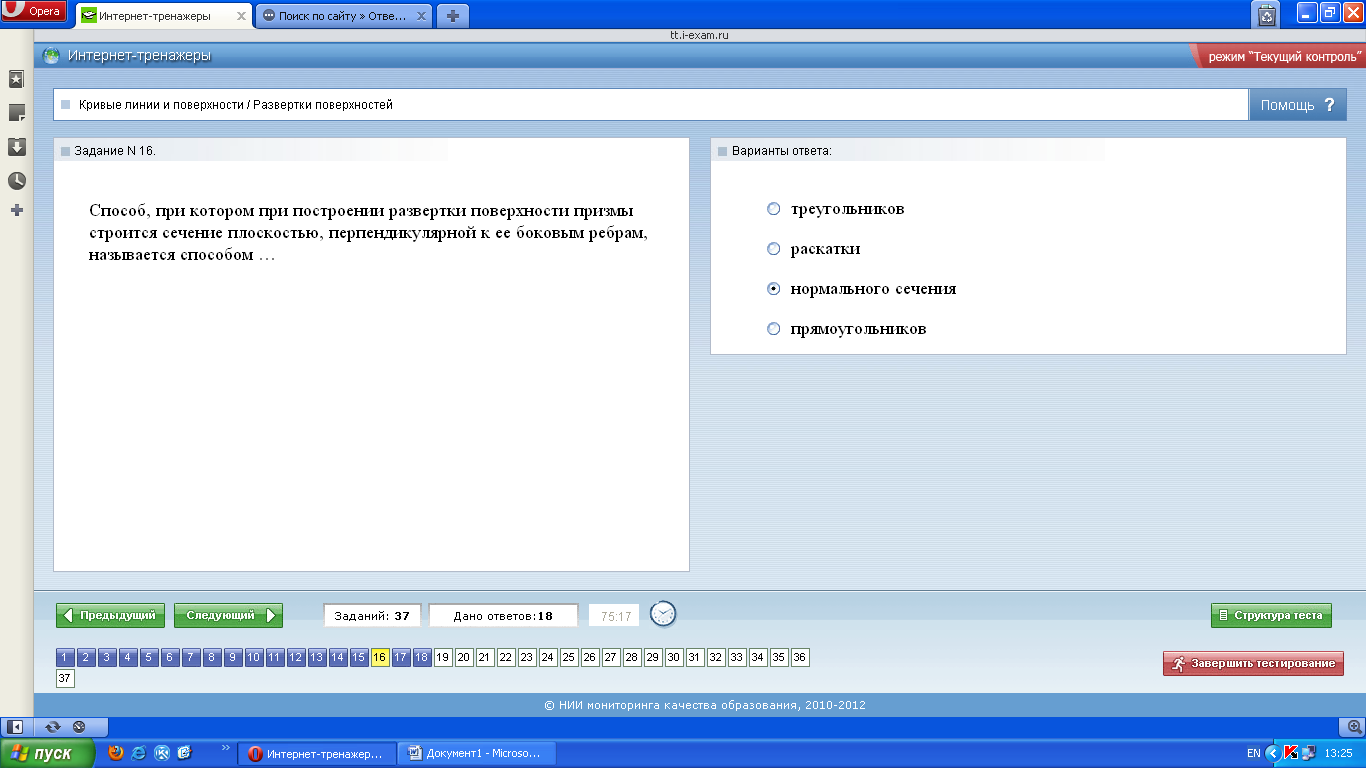Jump to question 33
1366x768 pixels.
[737, 657]
